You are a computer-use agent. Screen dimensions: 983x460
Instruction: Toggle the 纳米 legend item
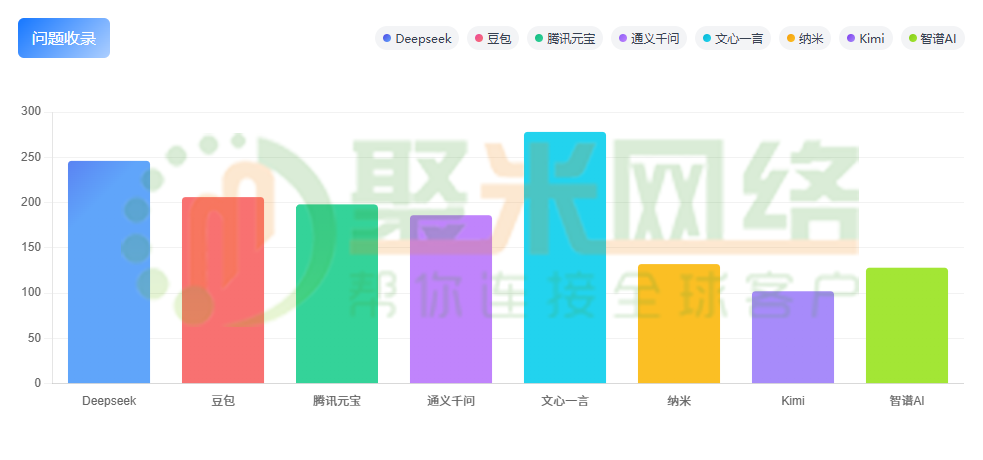[x=805, y=39]
